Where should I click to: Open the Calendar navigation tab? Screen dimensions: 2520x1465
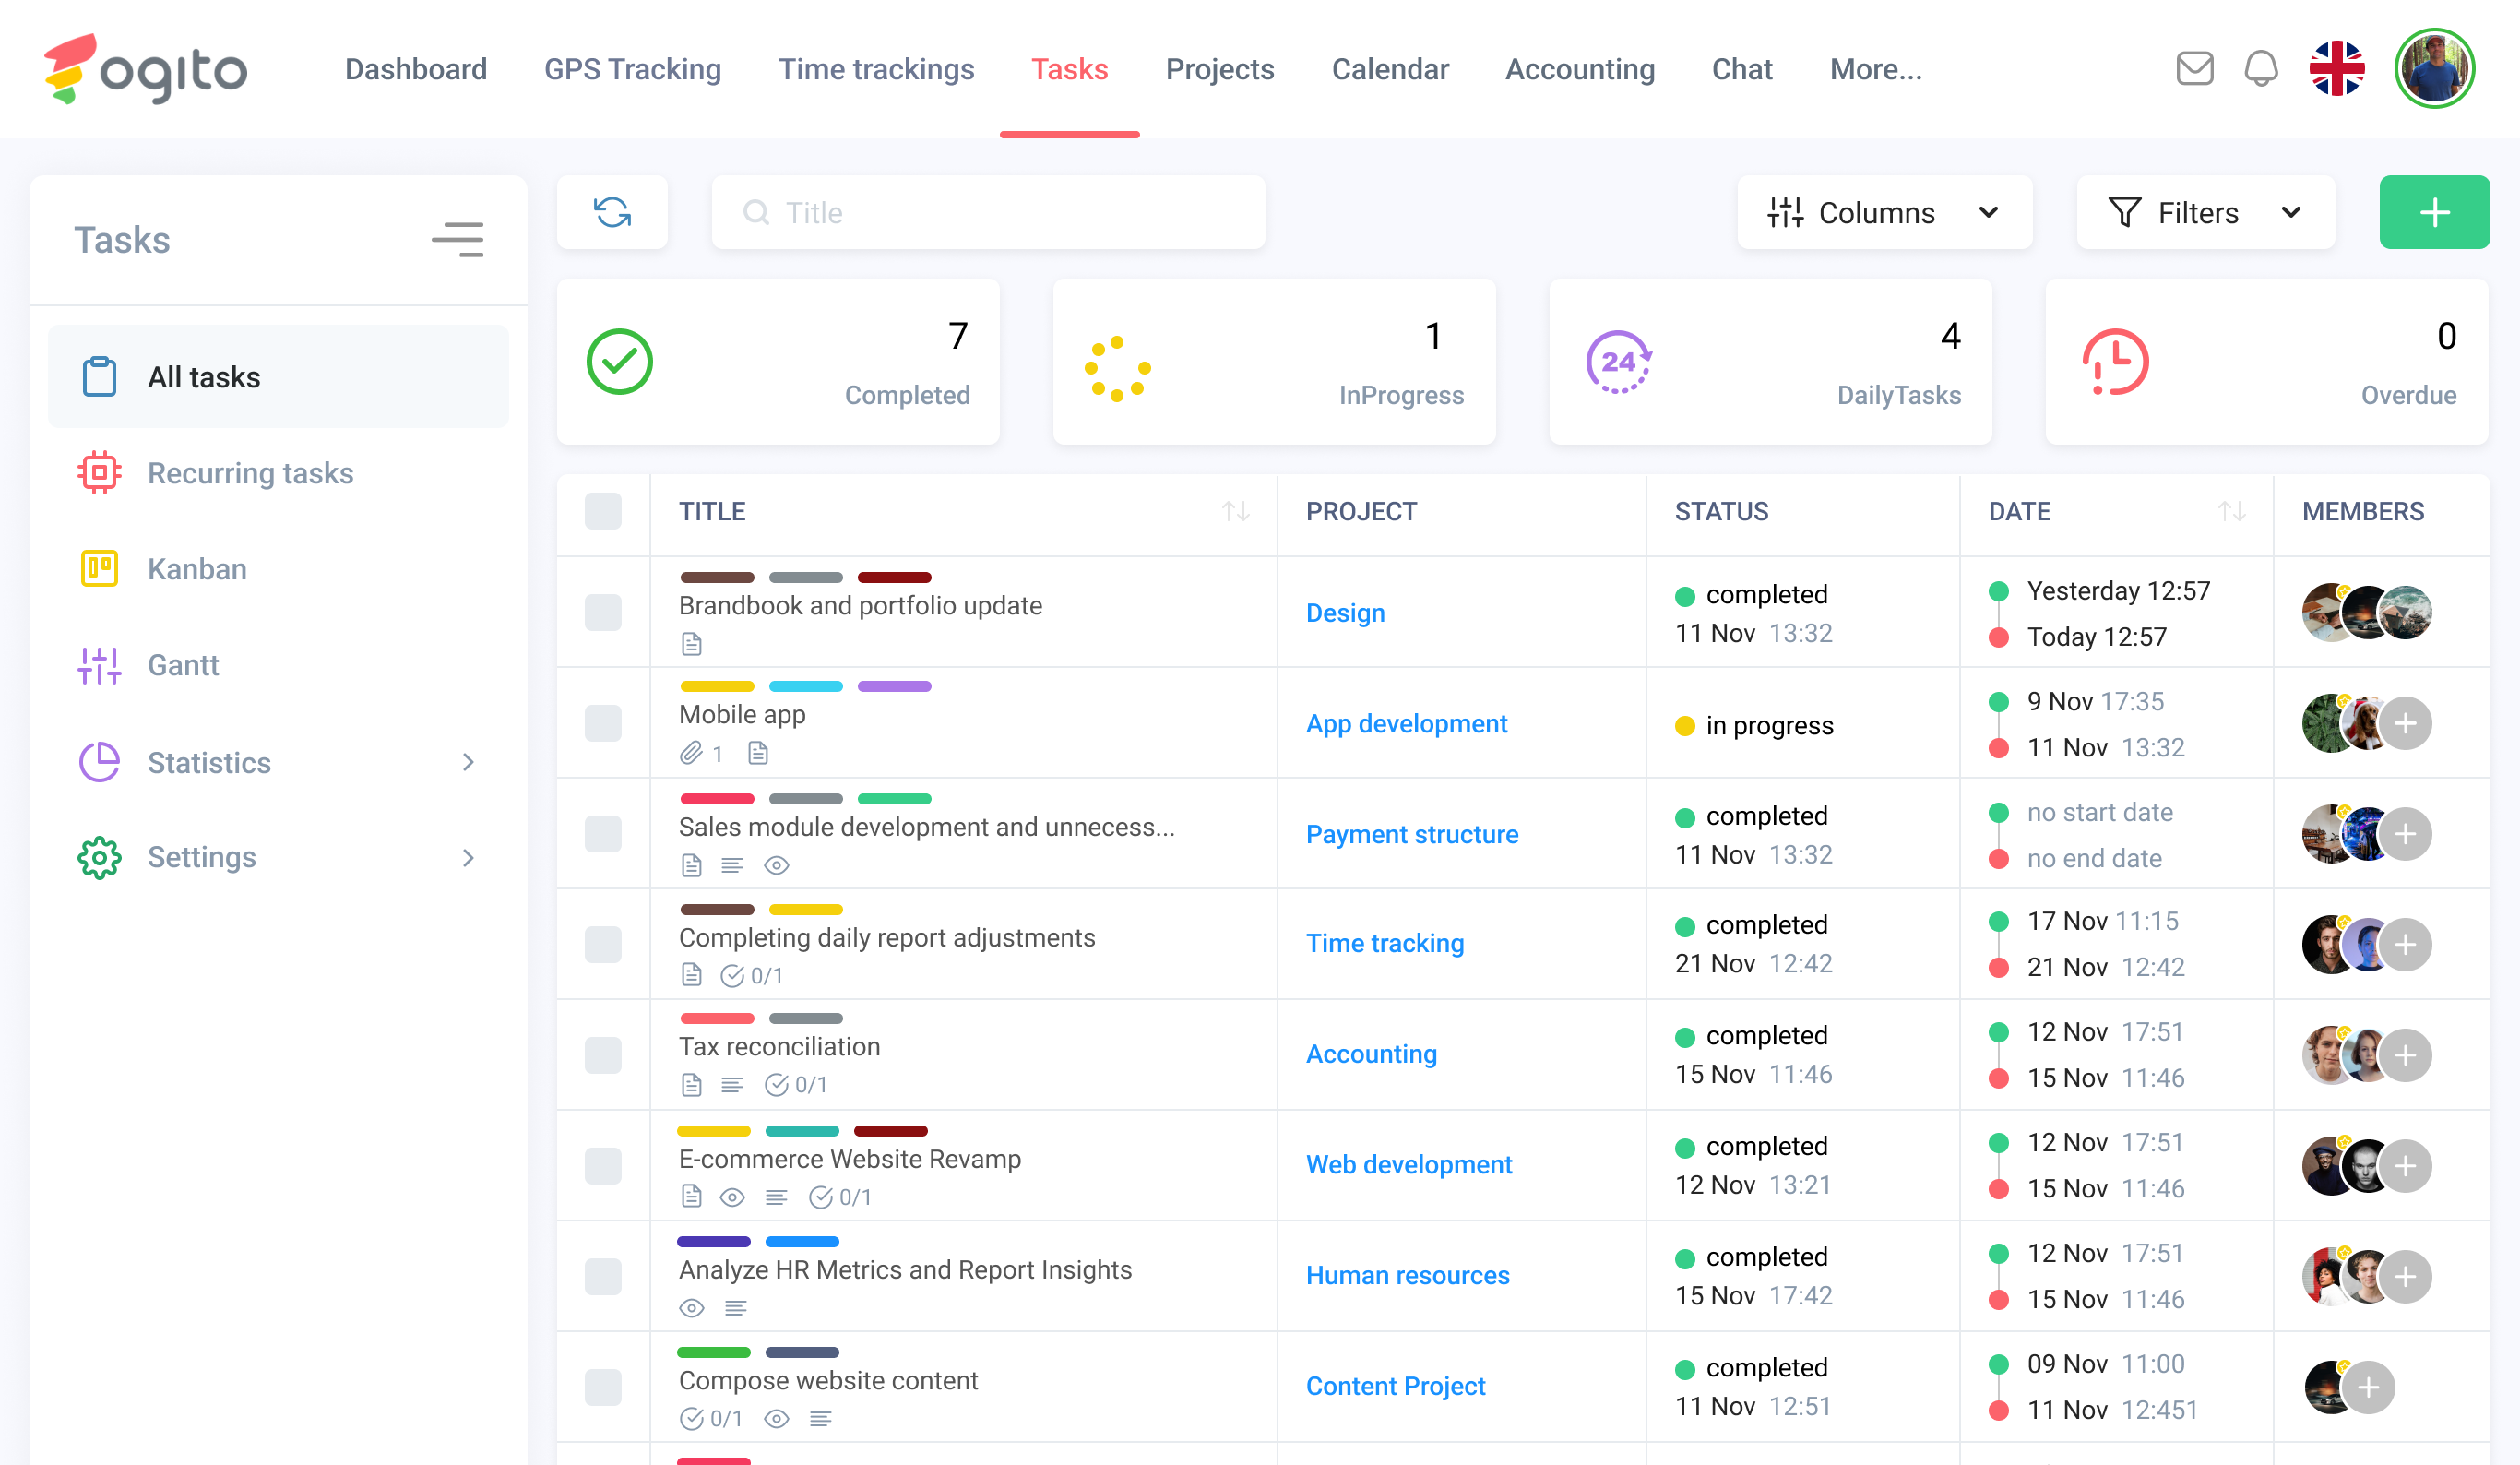point(1389,69)
